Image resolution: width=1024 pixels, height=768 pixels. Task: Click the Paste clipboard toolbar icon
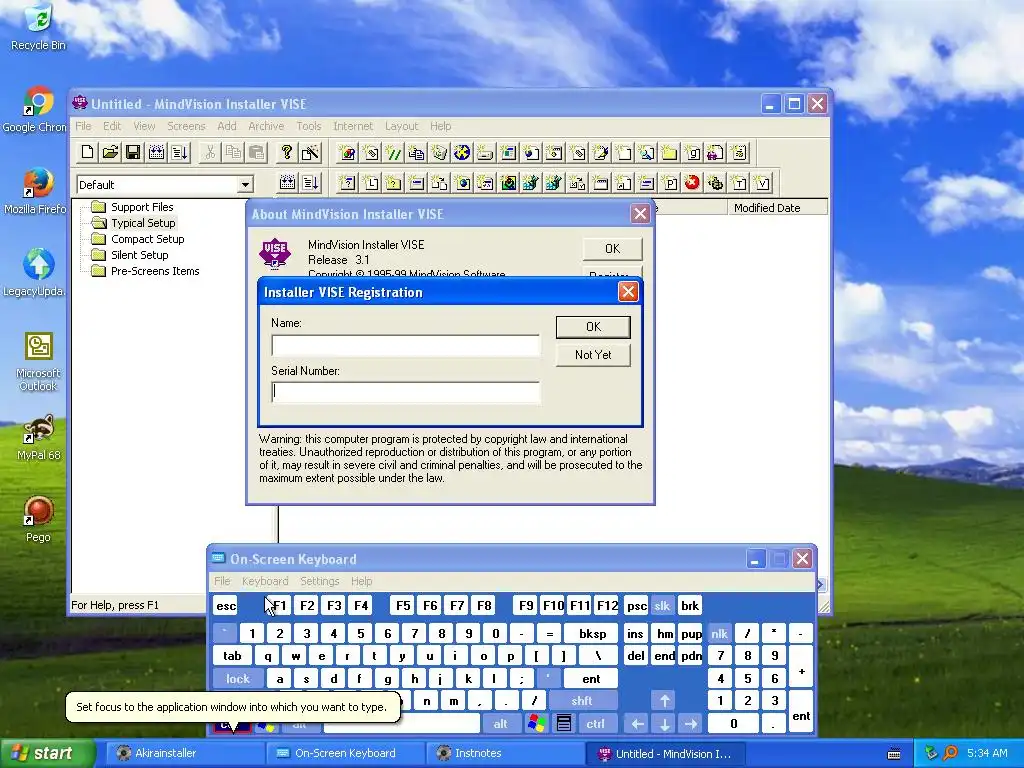[257, 153]
